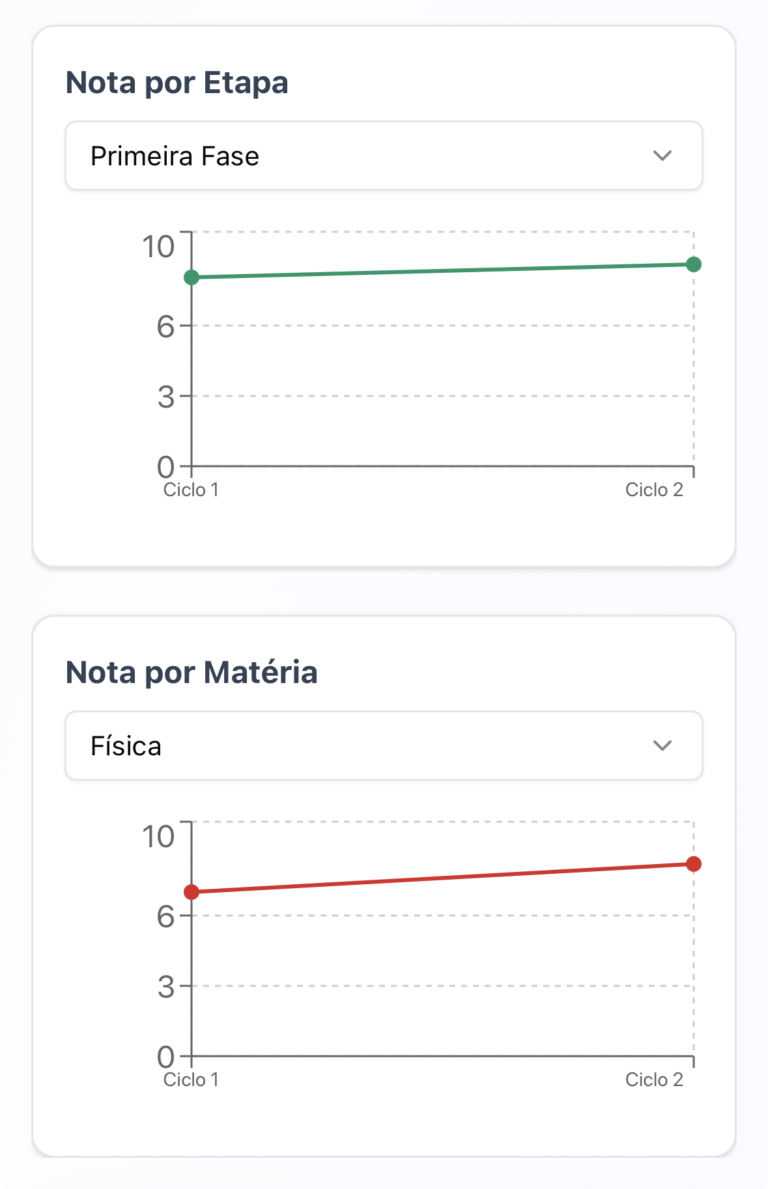Click Ciclo 2 label in Matéria chart
The image size is (768, 1189).
click(x=654, y=1080)
